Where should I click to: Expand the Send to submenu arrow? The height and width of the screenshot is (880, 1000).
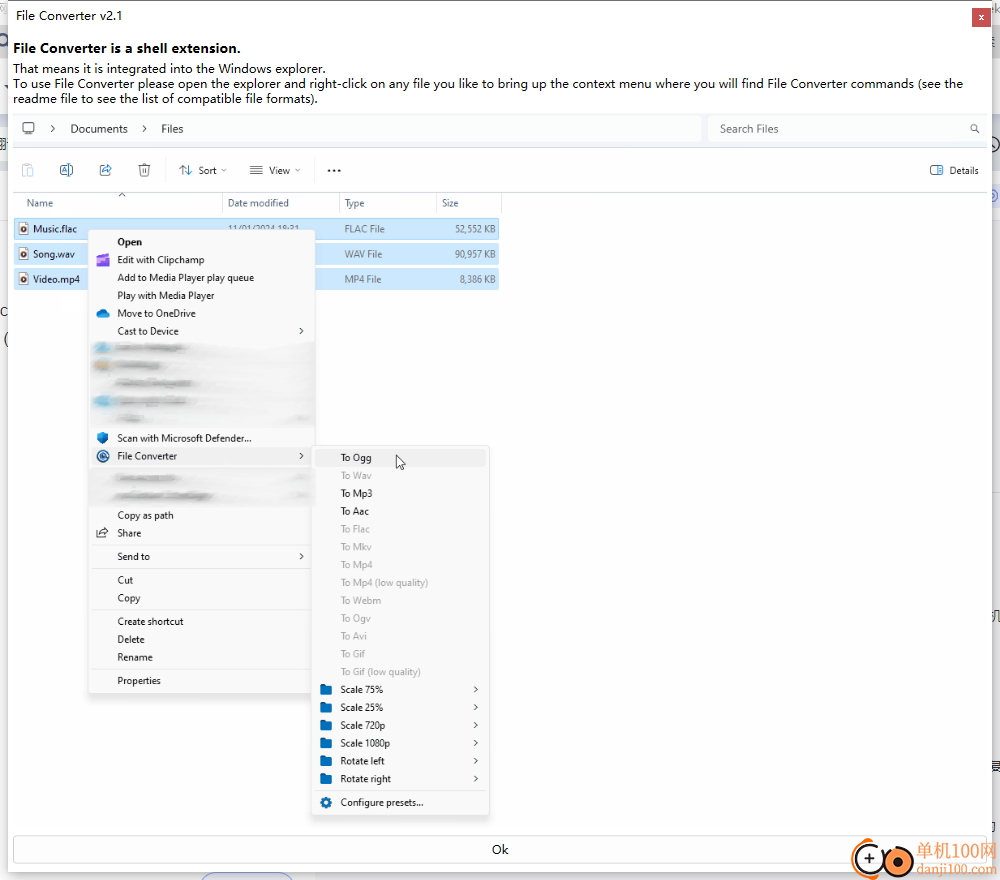tap(301, 557)
